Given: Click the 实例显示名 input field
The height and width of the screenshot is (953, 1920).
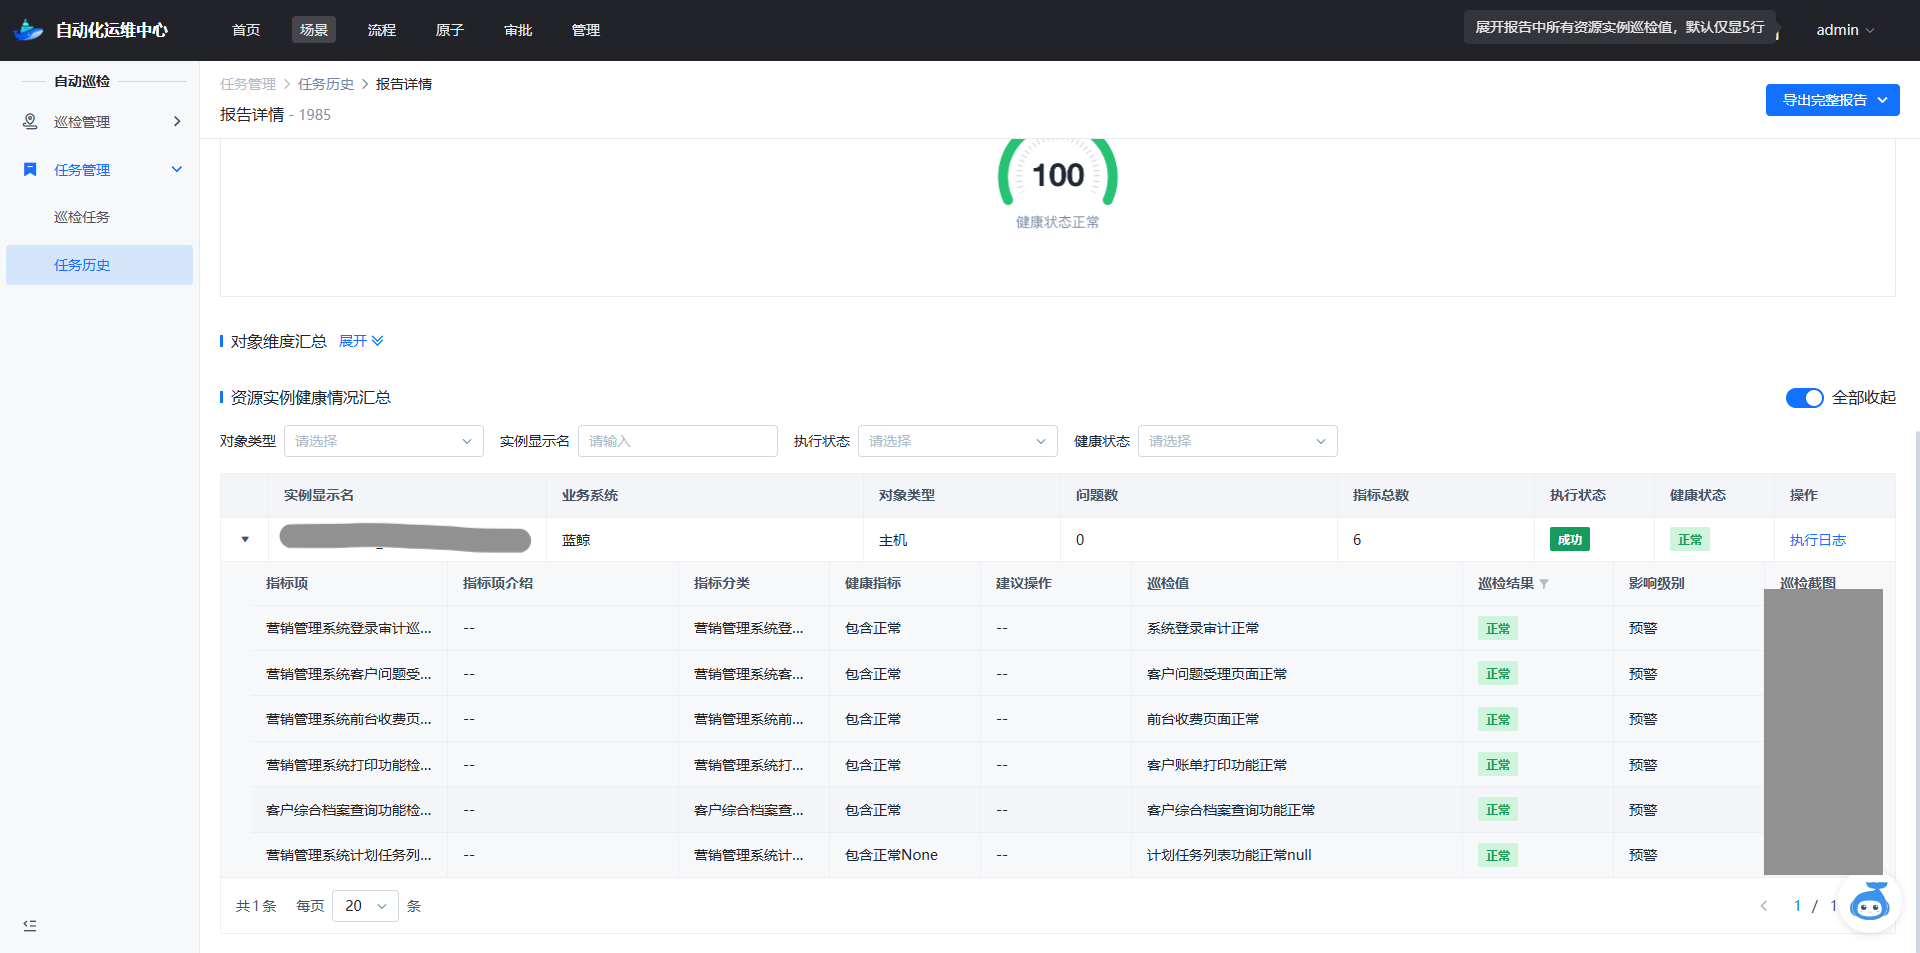Looking at the screenshot, I should [x=677, y=441].
